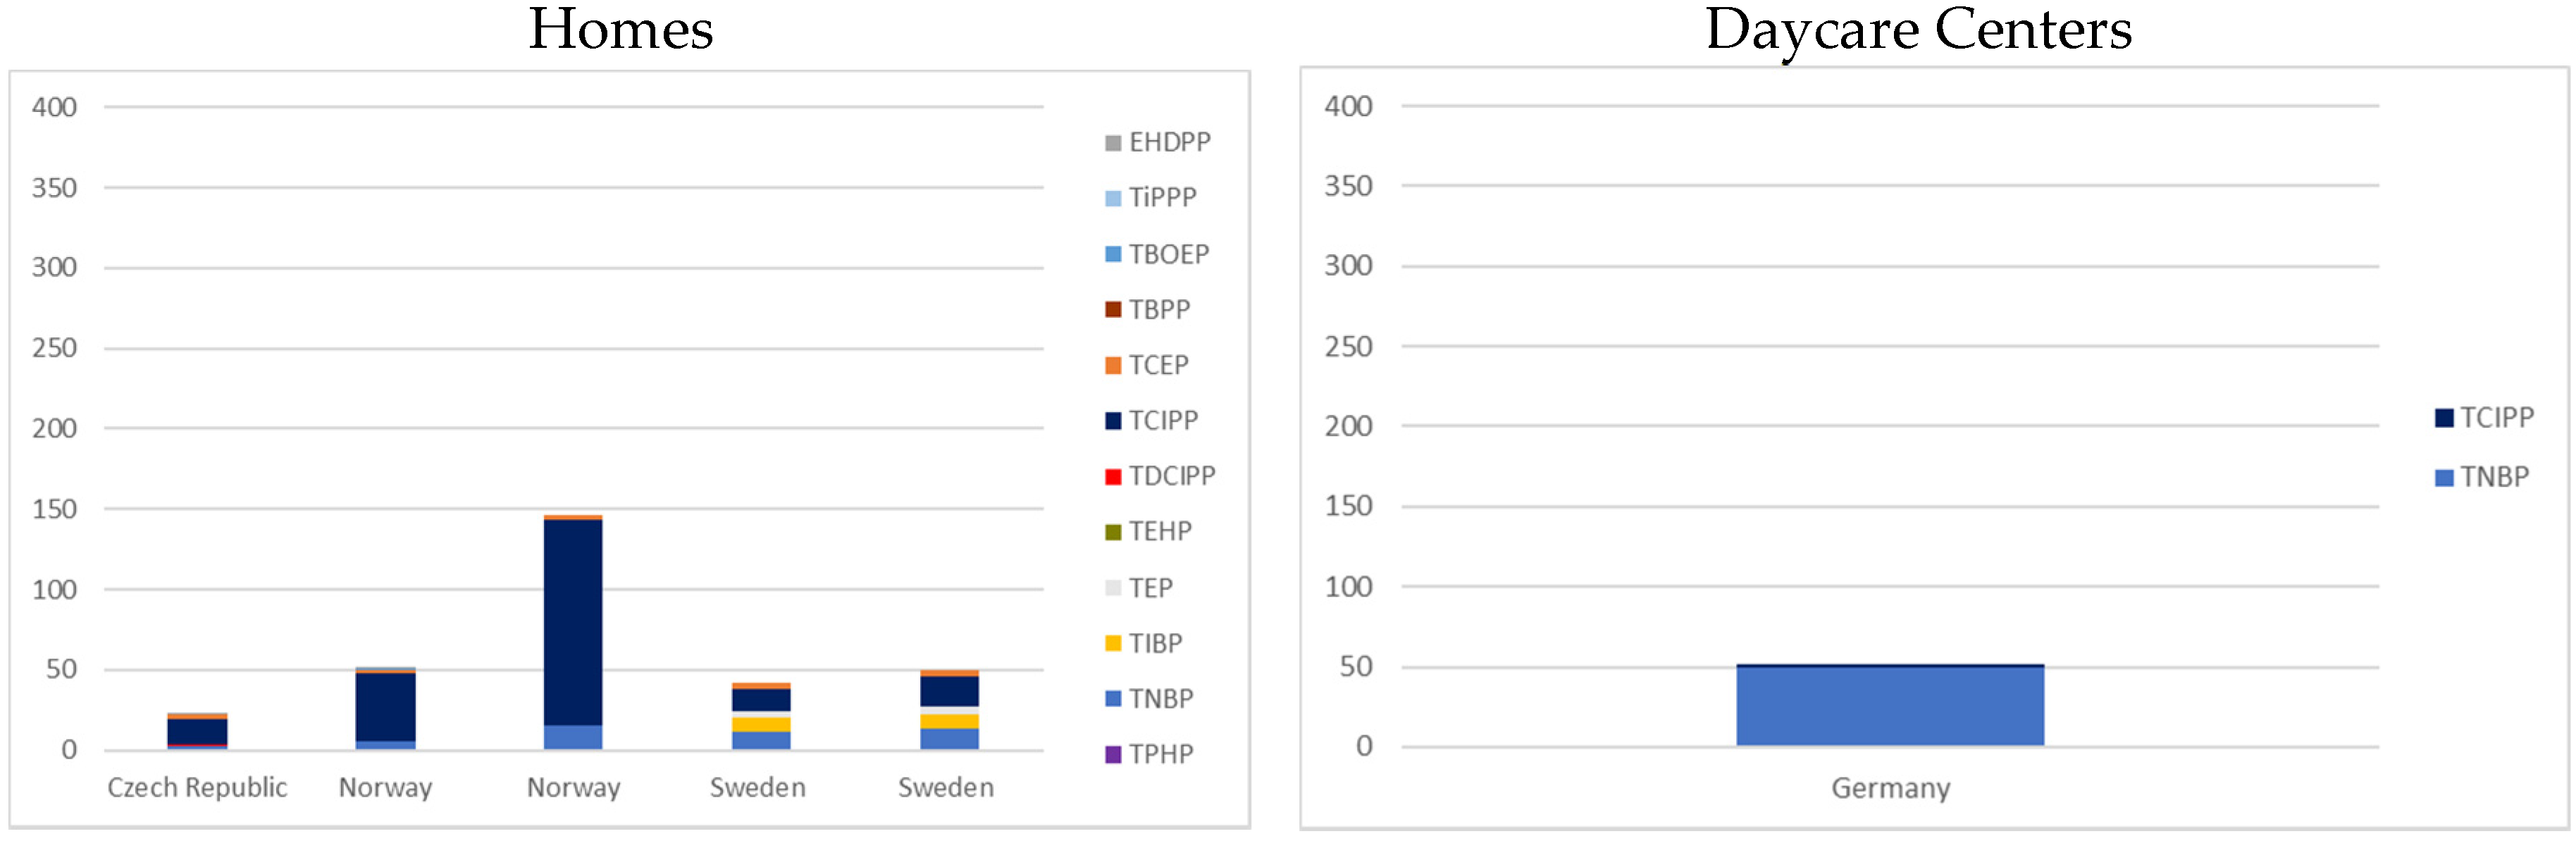Click the yellow TIBP legend swatch
Image resolution: width=2576 pixels, height=841 pixels.
[1112, 643]
